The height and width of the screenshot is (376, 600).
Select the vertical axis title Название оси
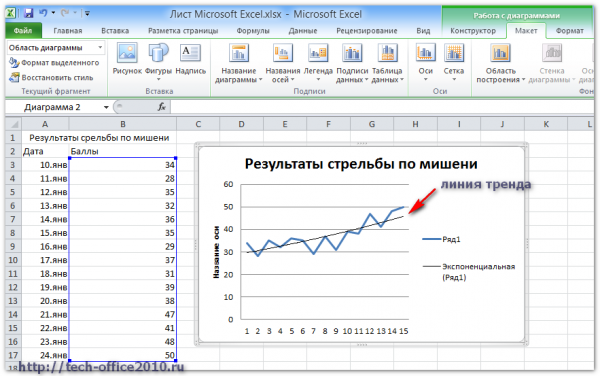tap(216, 252)
